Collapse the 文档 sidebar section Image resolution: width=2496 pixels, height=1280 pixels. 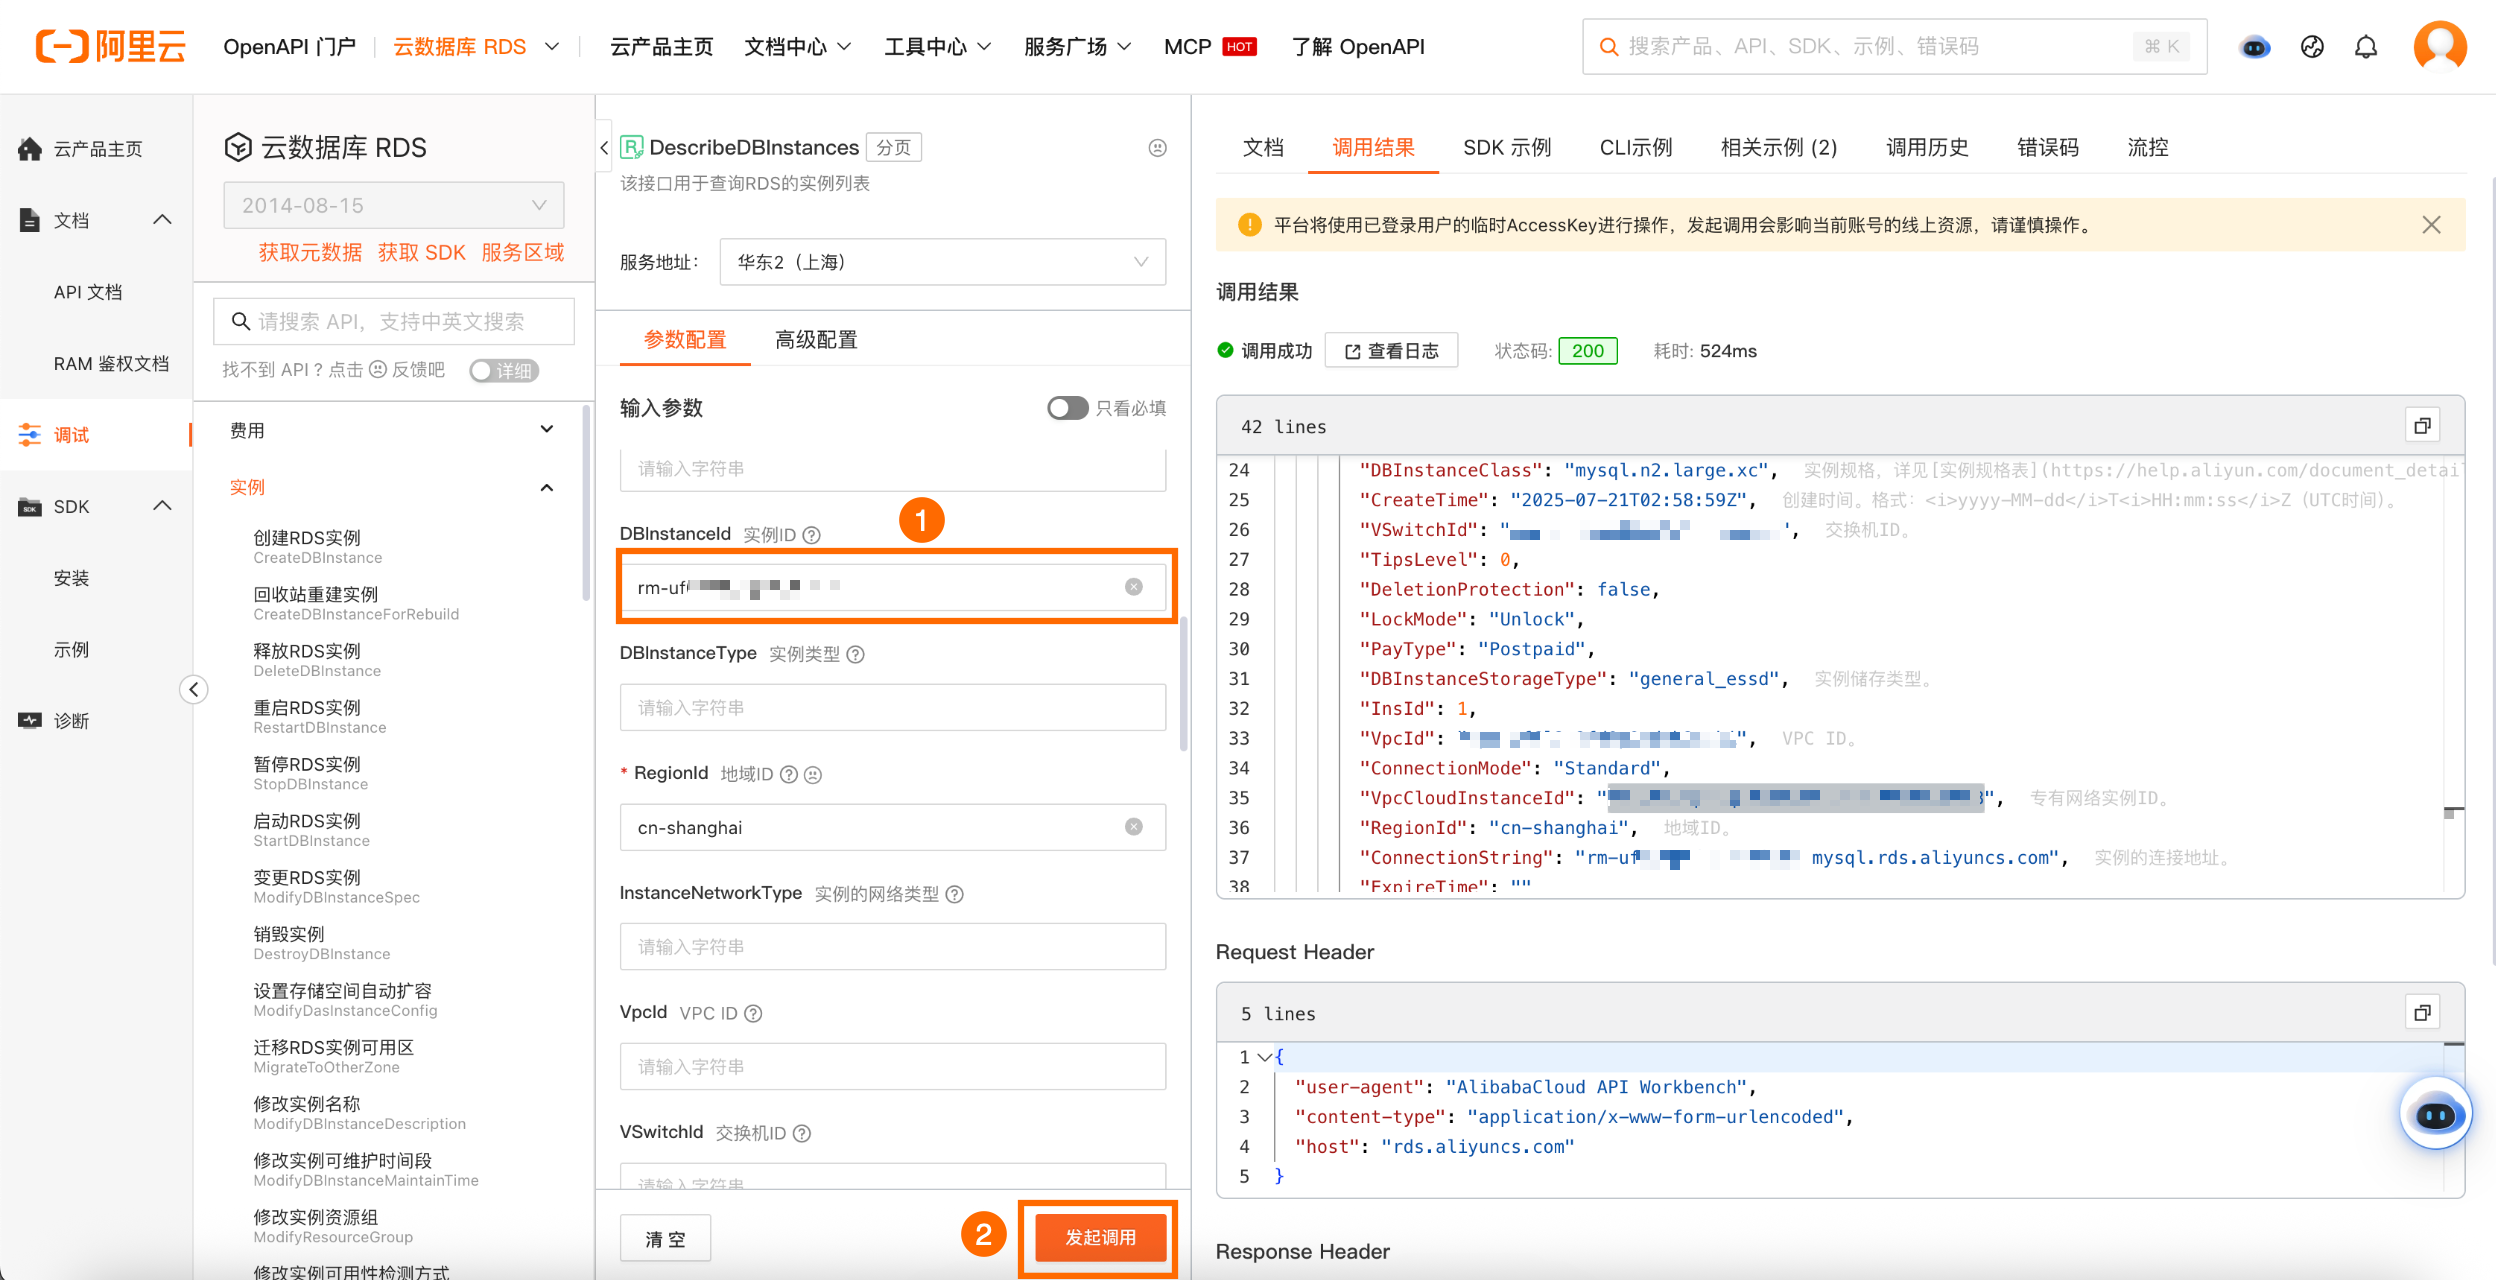pyautogui.click(x=162, y=220)
